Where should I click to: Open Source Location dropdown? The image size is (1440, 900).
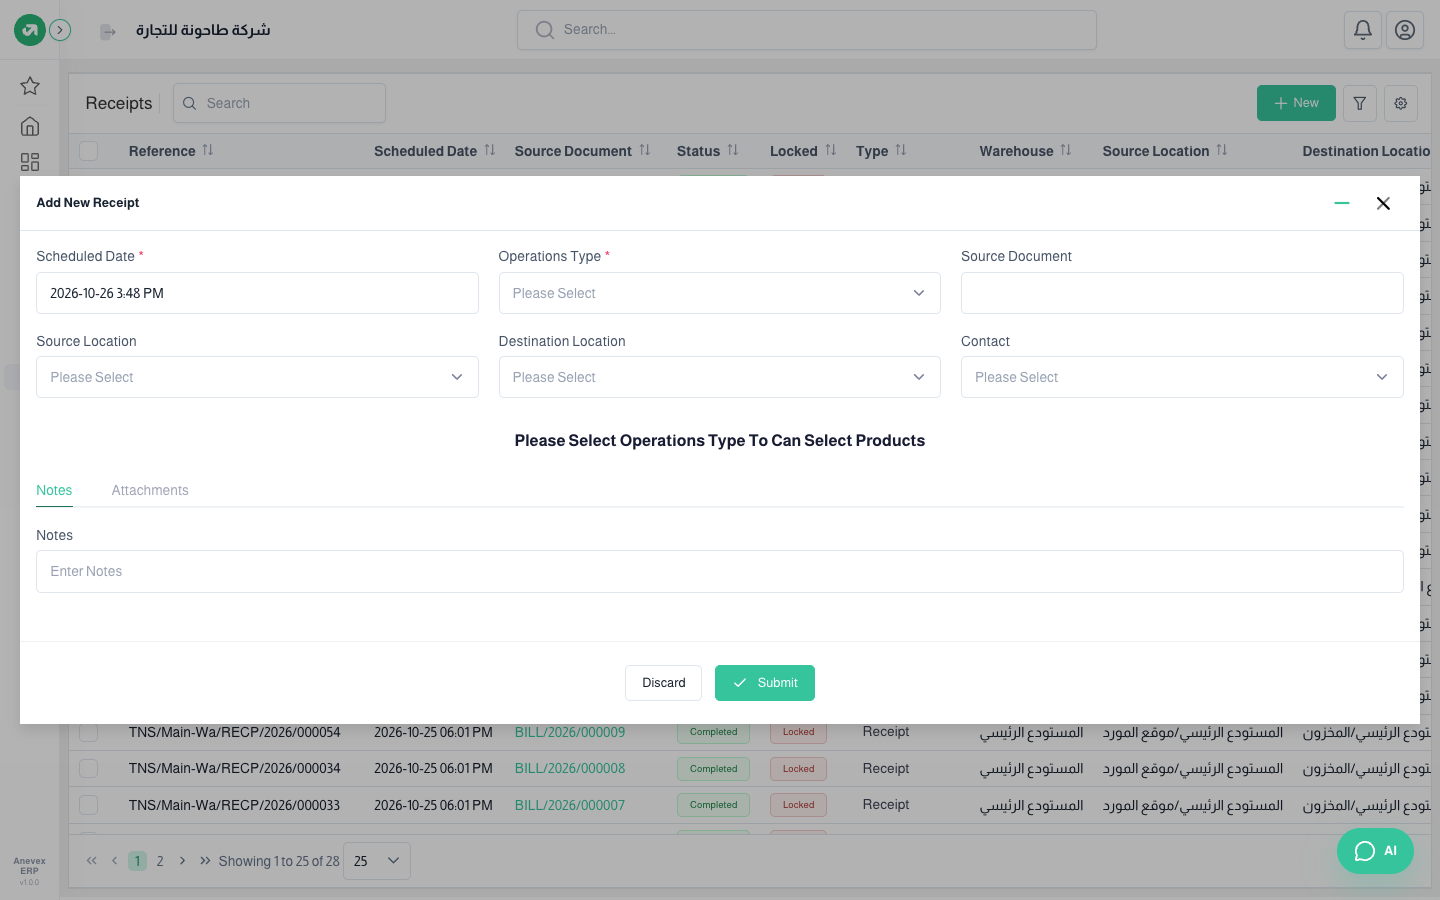[x=257, y=377]
